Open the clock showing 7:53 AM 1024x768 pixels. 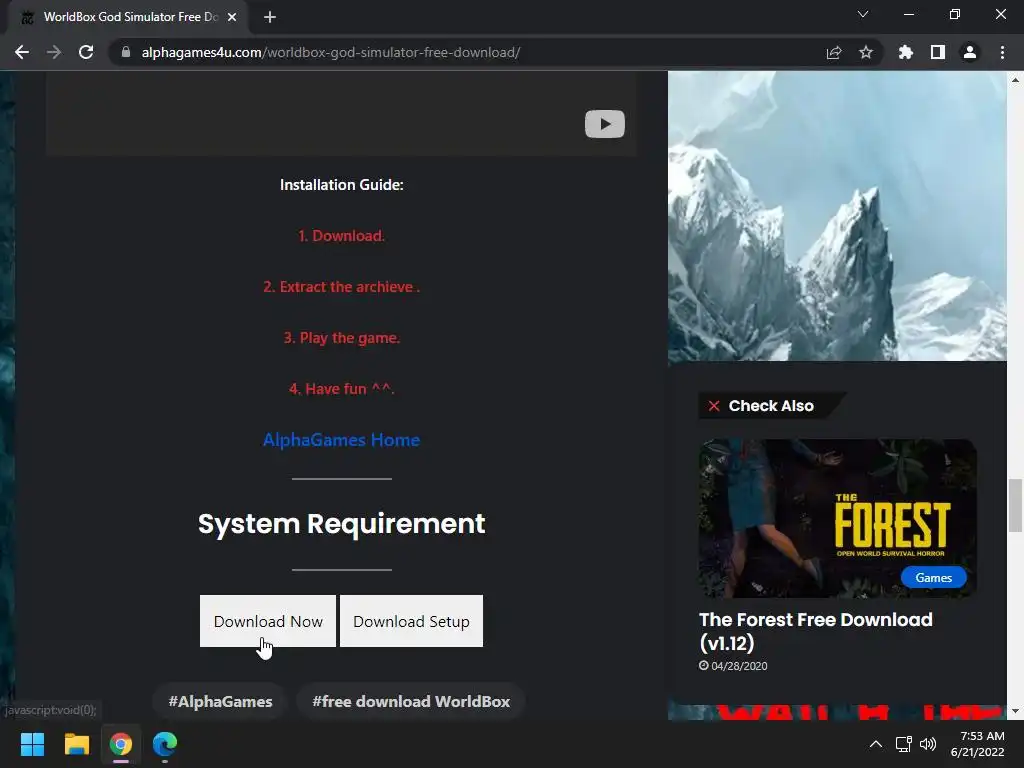[x=977, y=744]
